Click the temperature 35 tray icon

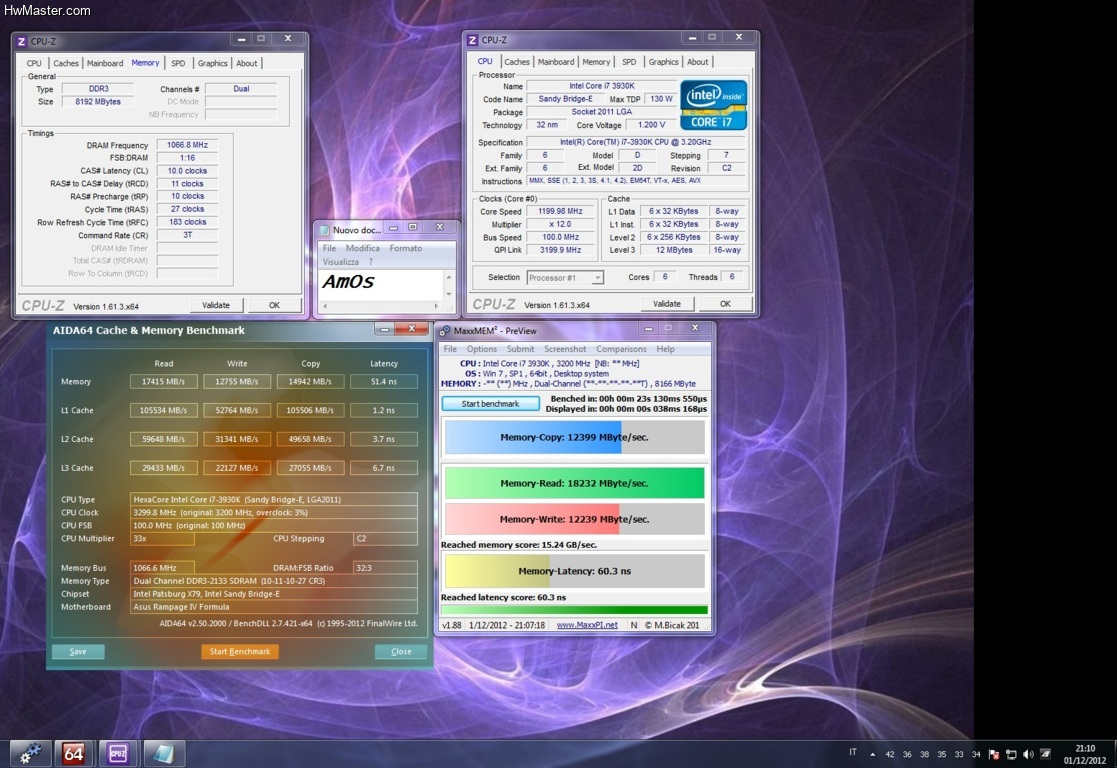pos(942,754)
